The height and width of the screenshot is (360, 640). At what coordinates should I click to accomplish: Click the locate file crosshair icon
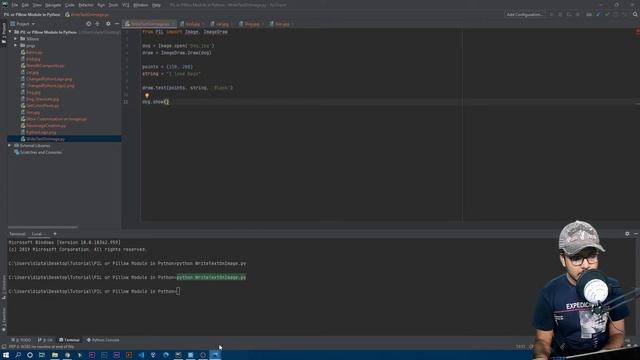[x=89, y=24]
